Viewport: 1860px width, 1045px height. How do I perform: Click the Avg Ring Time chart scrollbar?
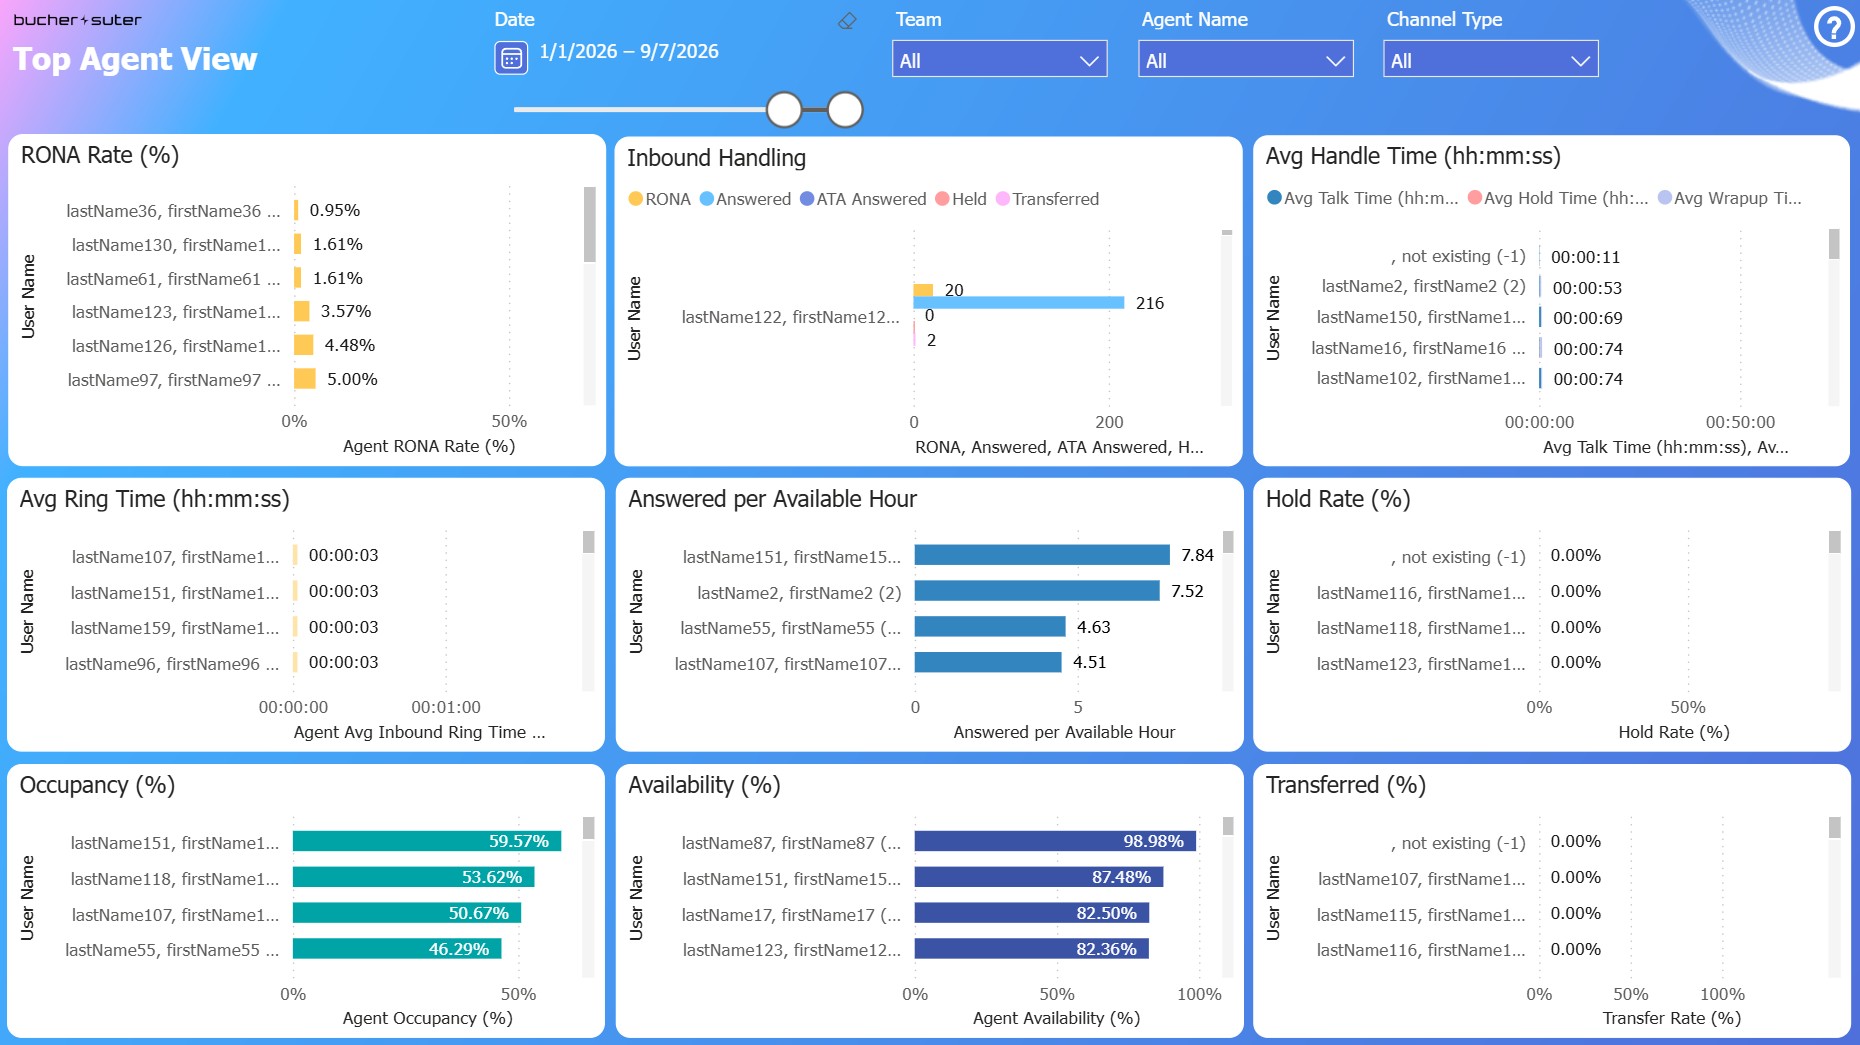click(589, 542)
